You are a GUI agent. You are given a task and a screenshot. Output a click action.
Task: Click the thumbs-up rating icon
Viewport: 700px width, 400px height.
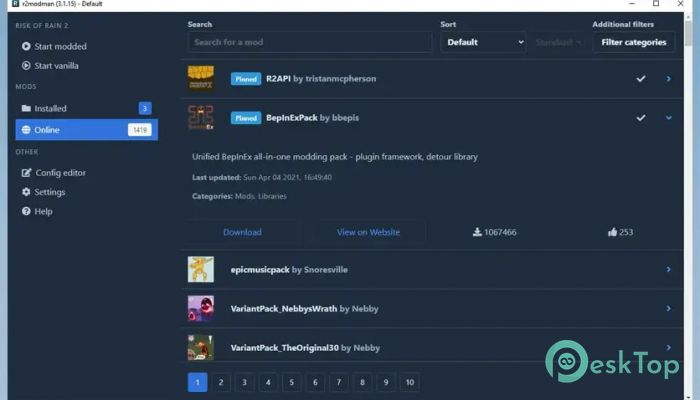[x=612, y=232]
